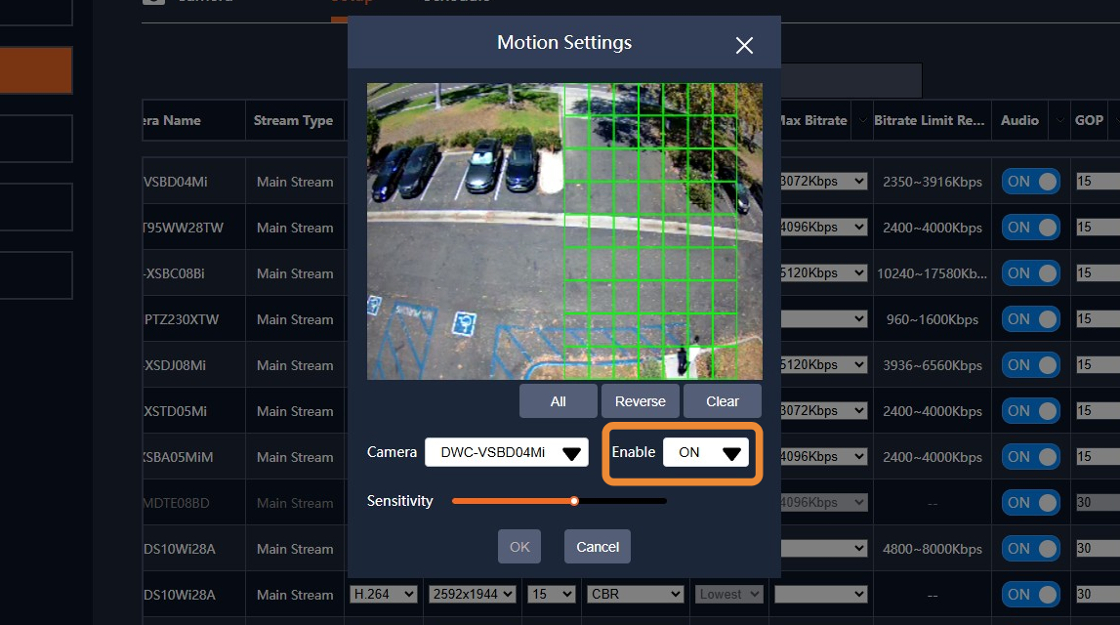The height and width of the screenshot is (625, 1120).
Task: Open the Enable dropdown set to ON
Action: pos(706,452)
